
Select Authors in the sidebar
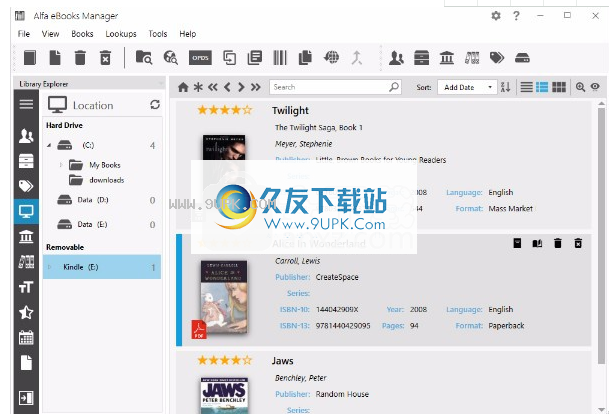click(26, 136)
